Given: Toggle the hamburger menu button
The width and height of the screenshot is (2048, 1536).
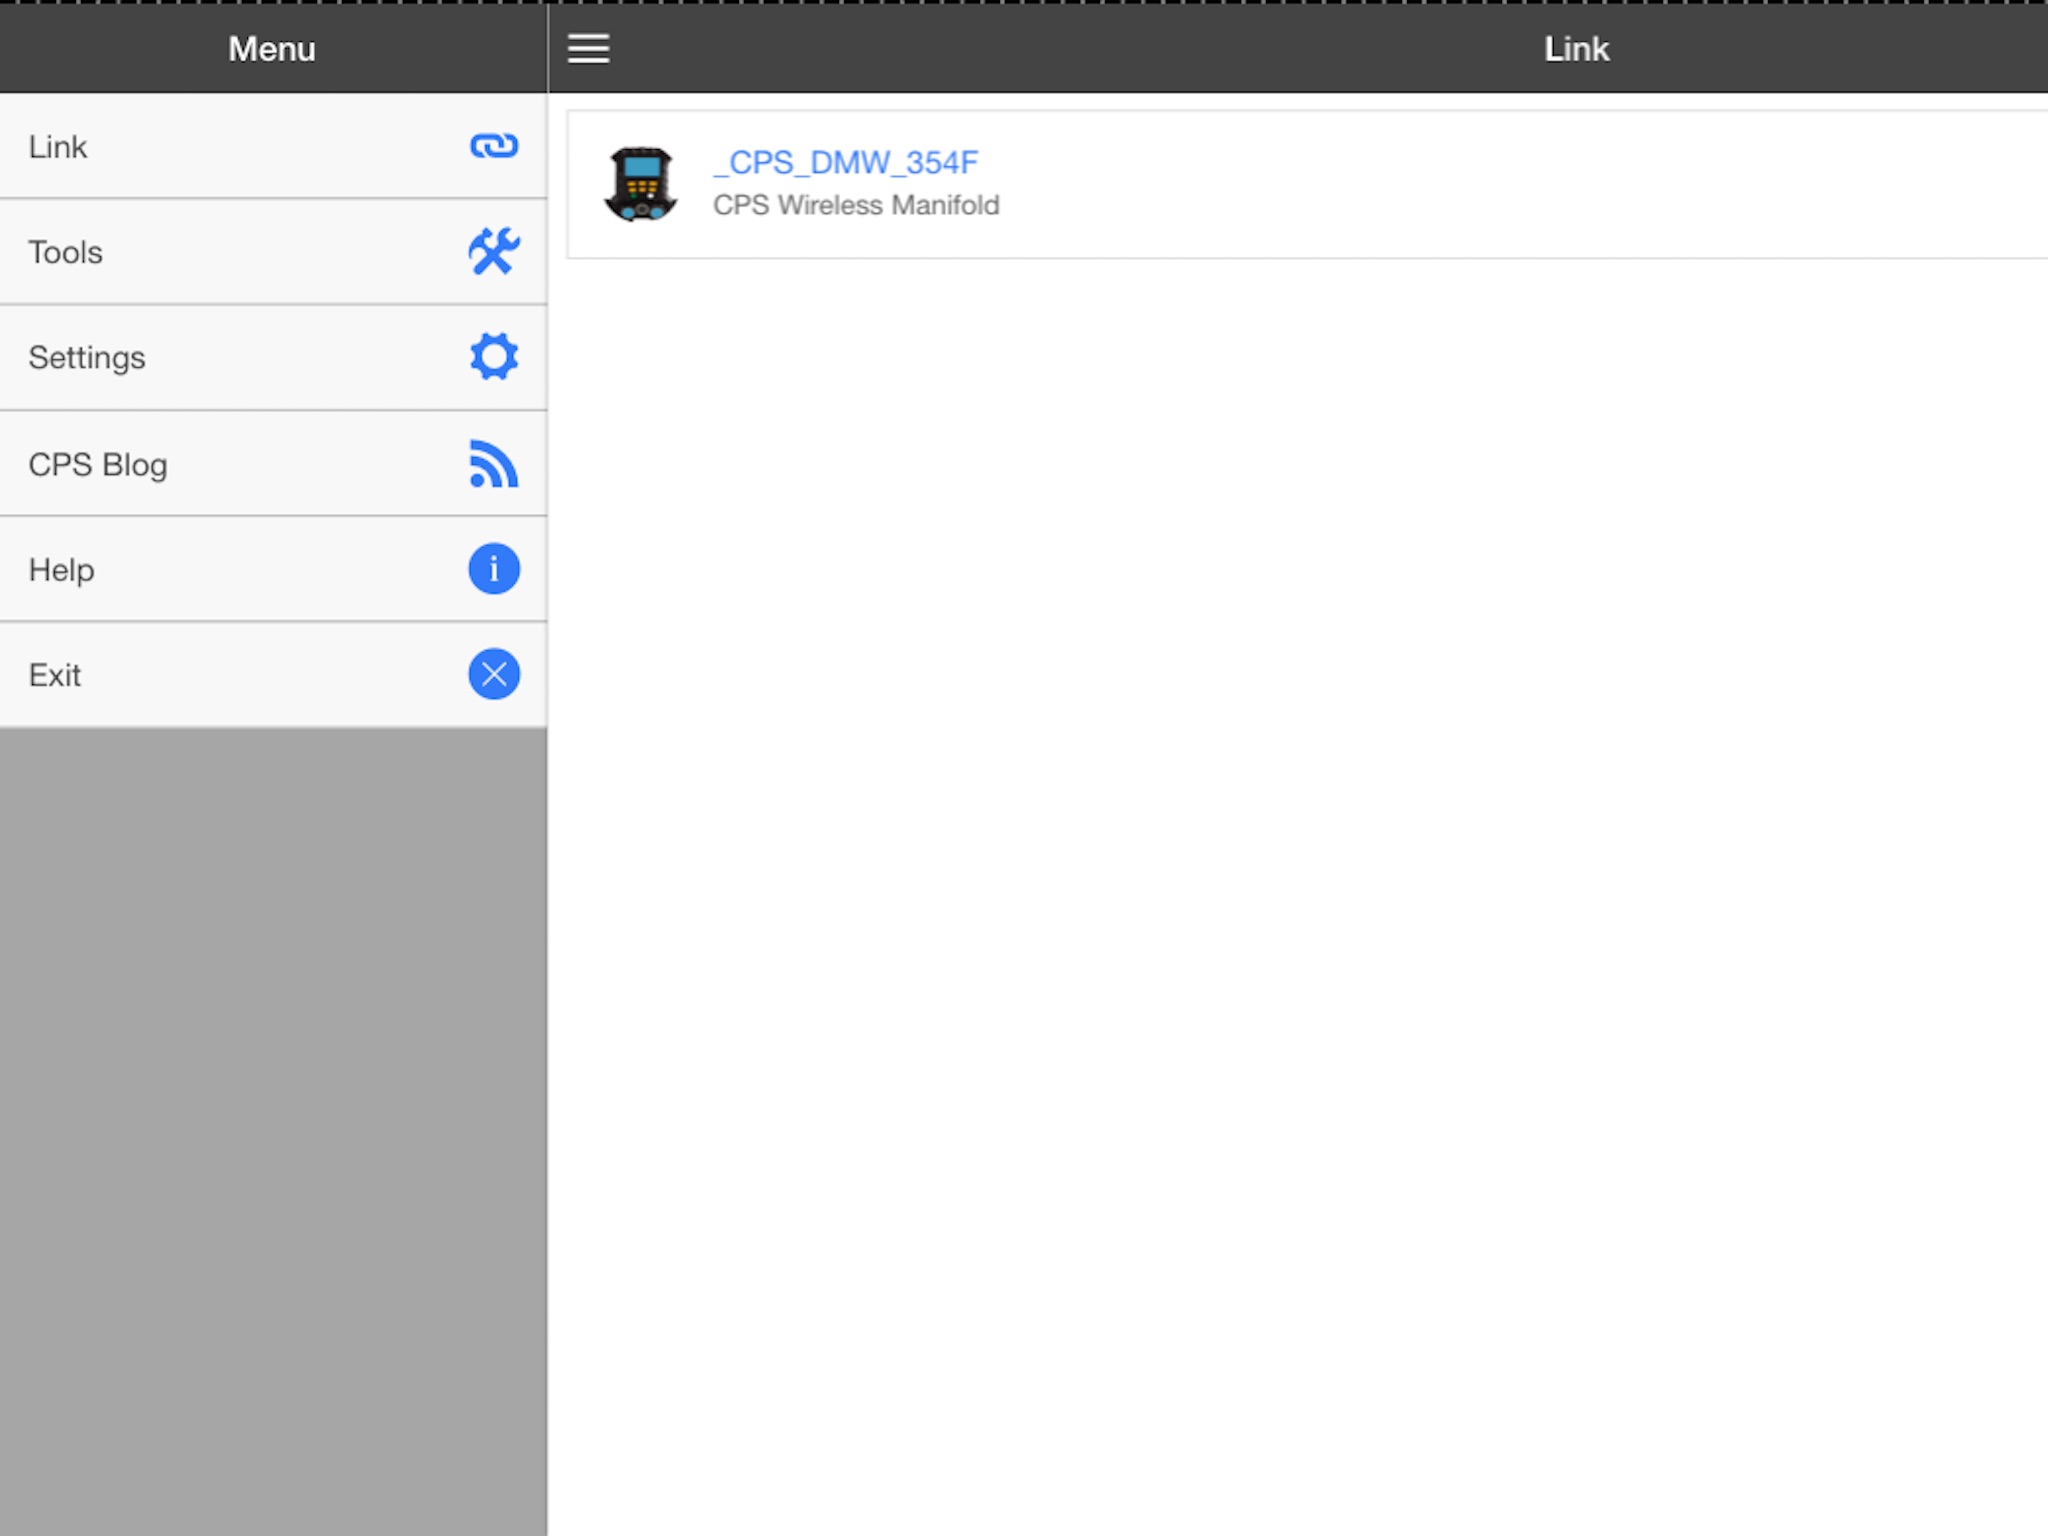Looking at the screenshot, I should click(589, 48).
